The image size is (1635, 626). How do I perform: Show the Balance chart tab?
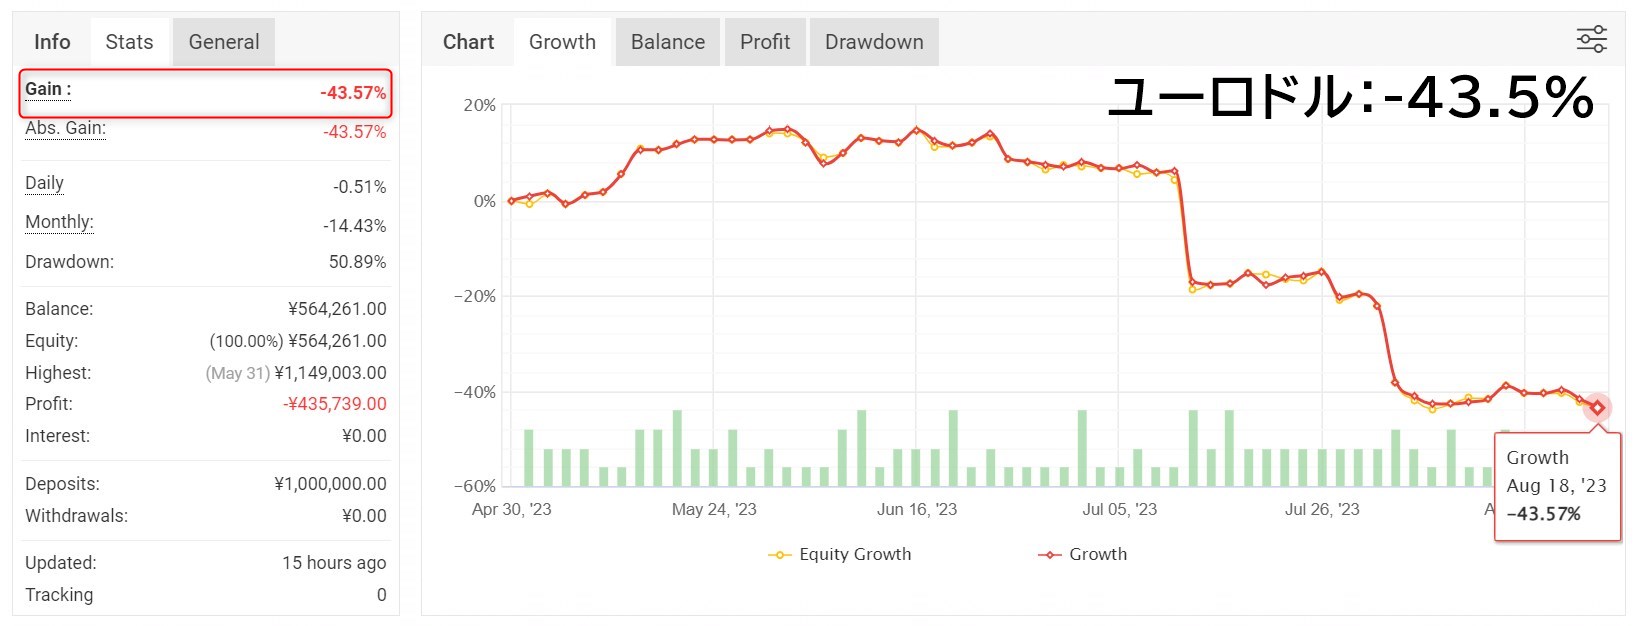[667, 42]
